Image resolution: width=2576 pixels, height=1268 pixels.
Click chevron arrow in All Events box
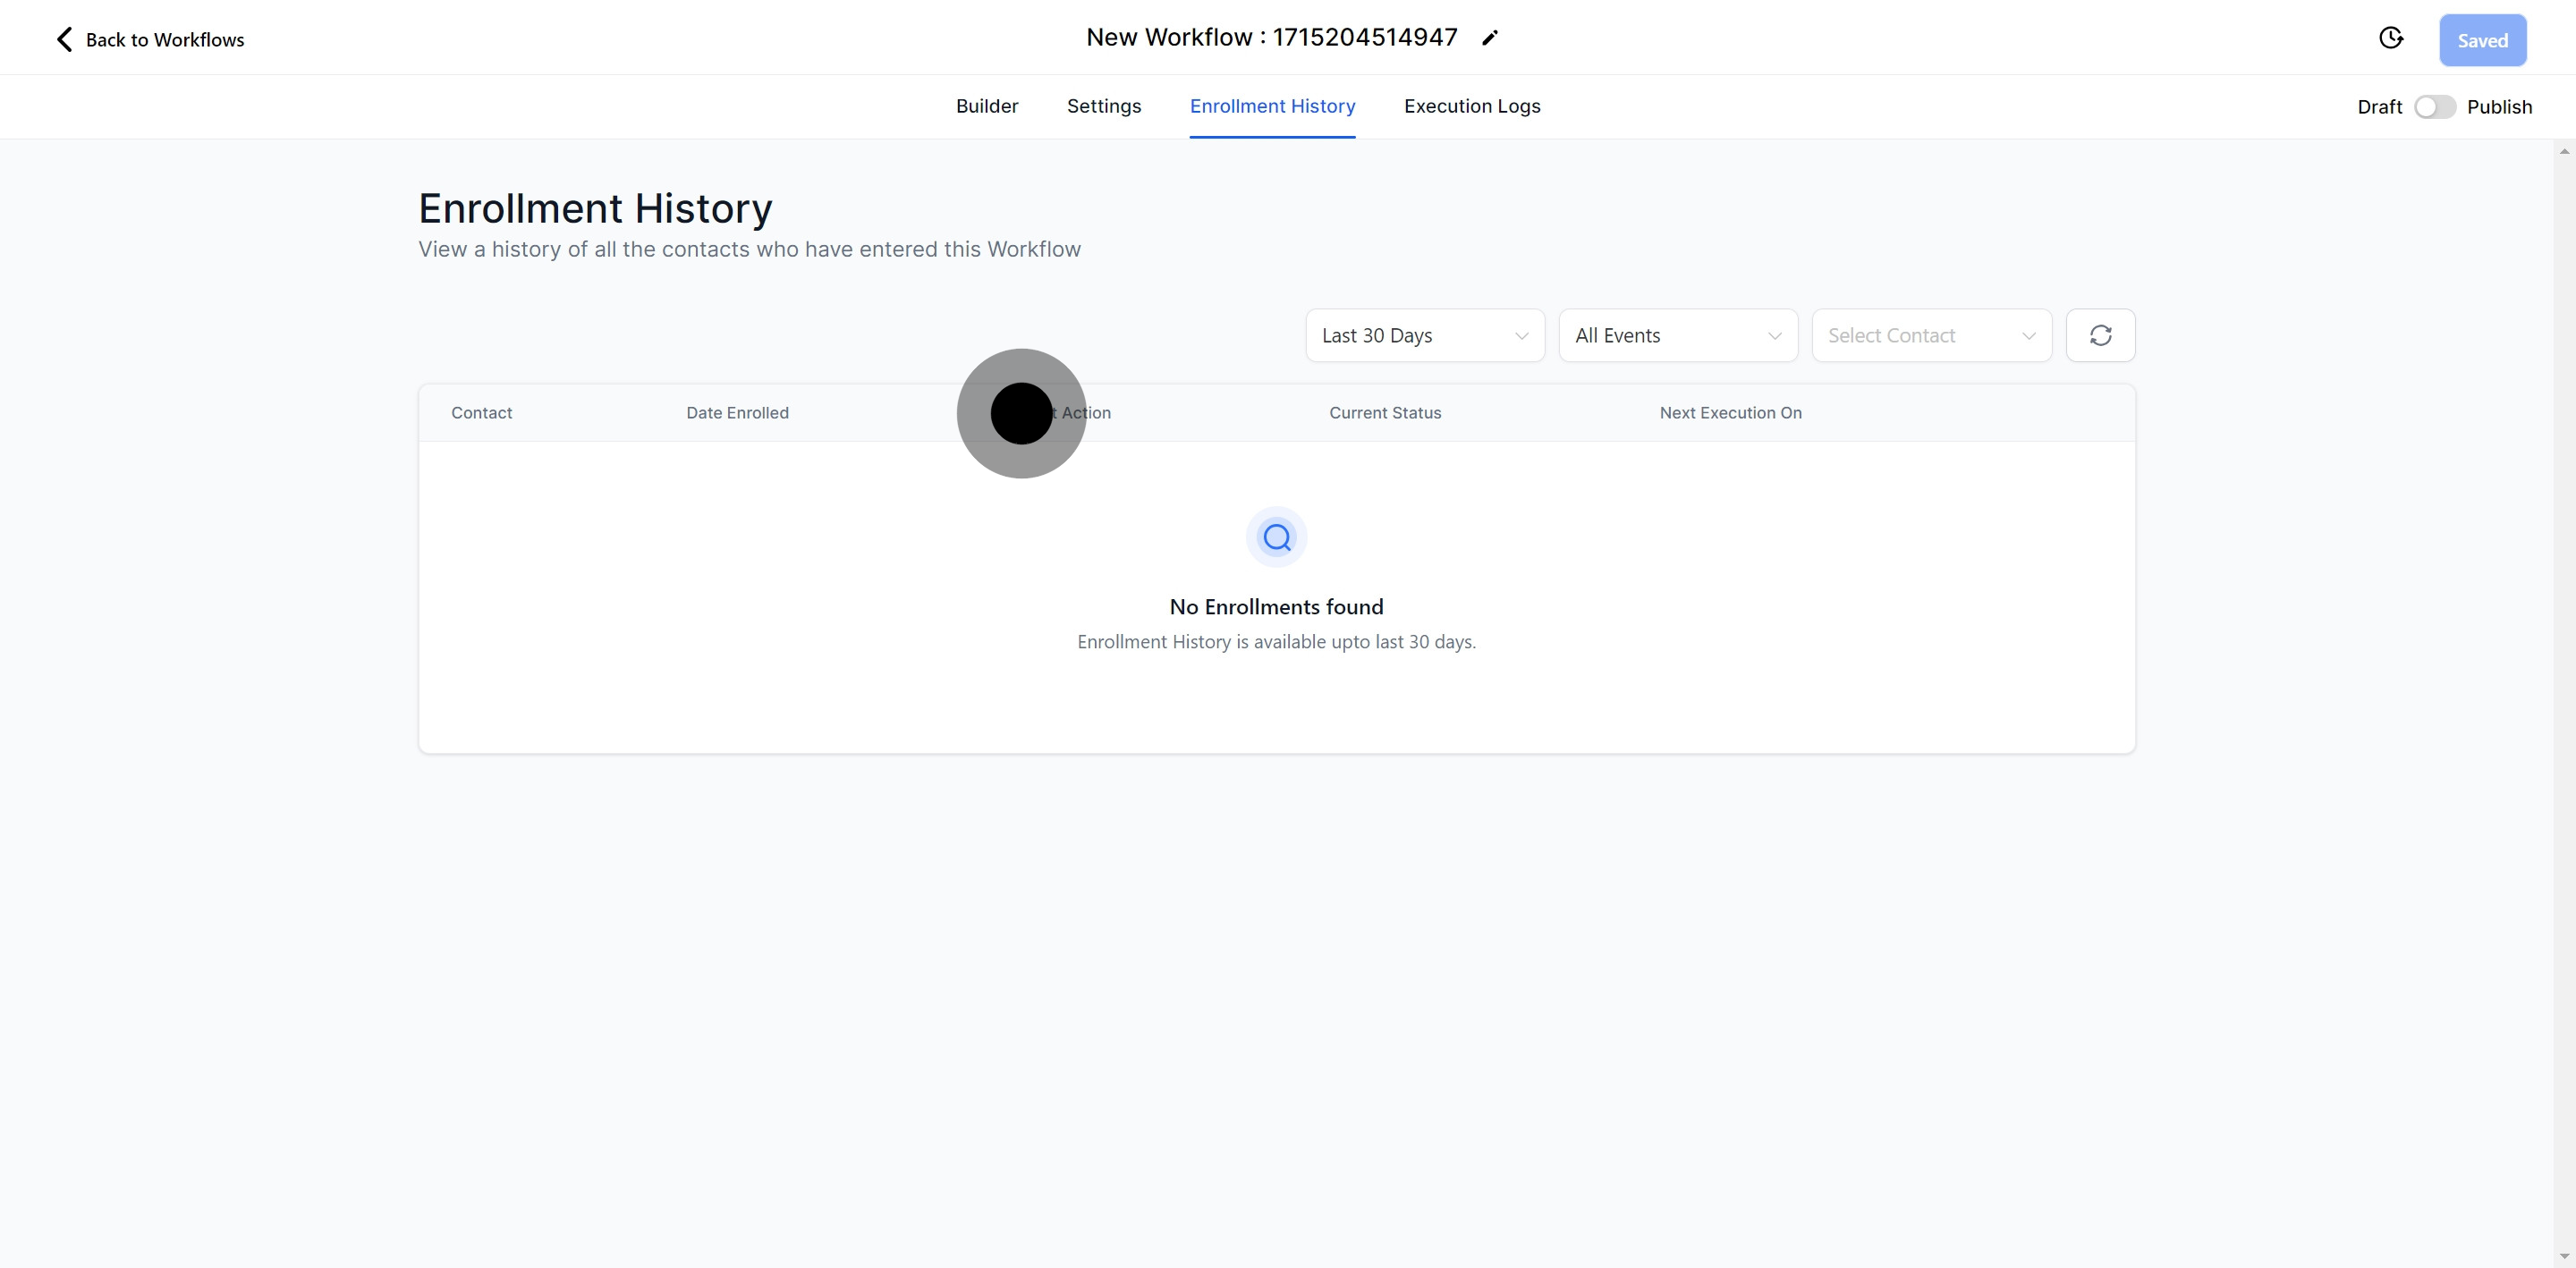pyautogui.click(x=1774, y=336)
